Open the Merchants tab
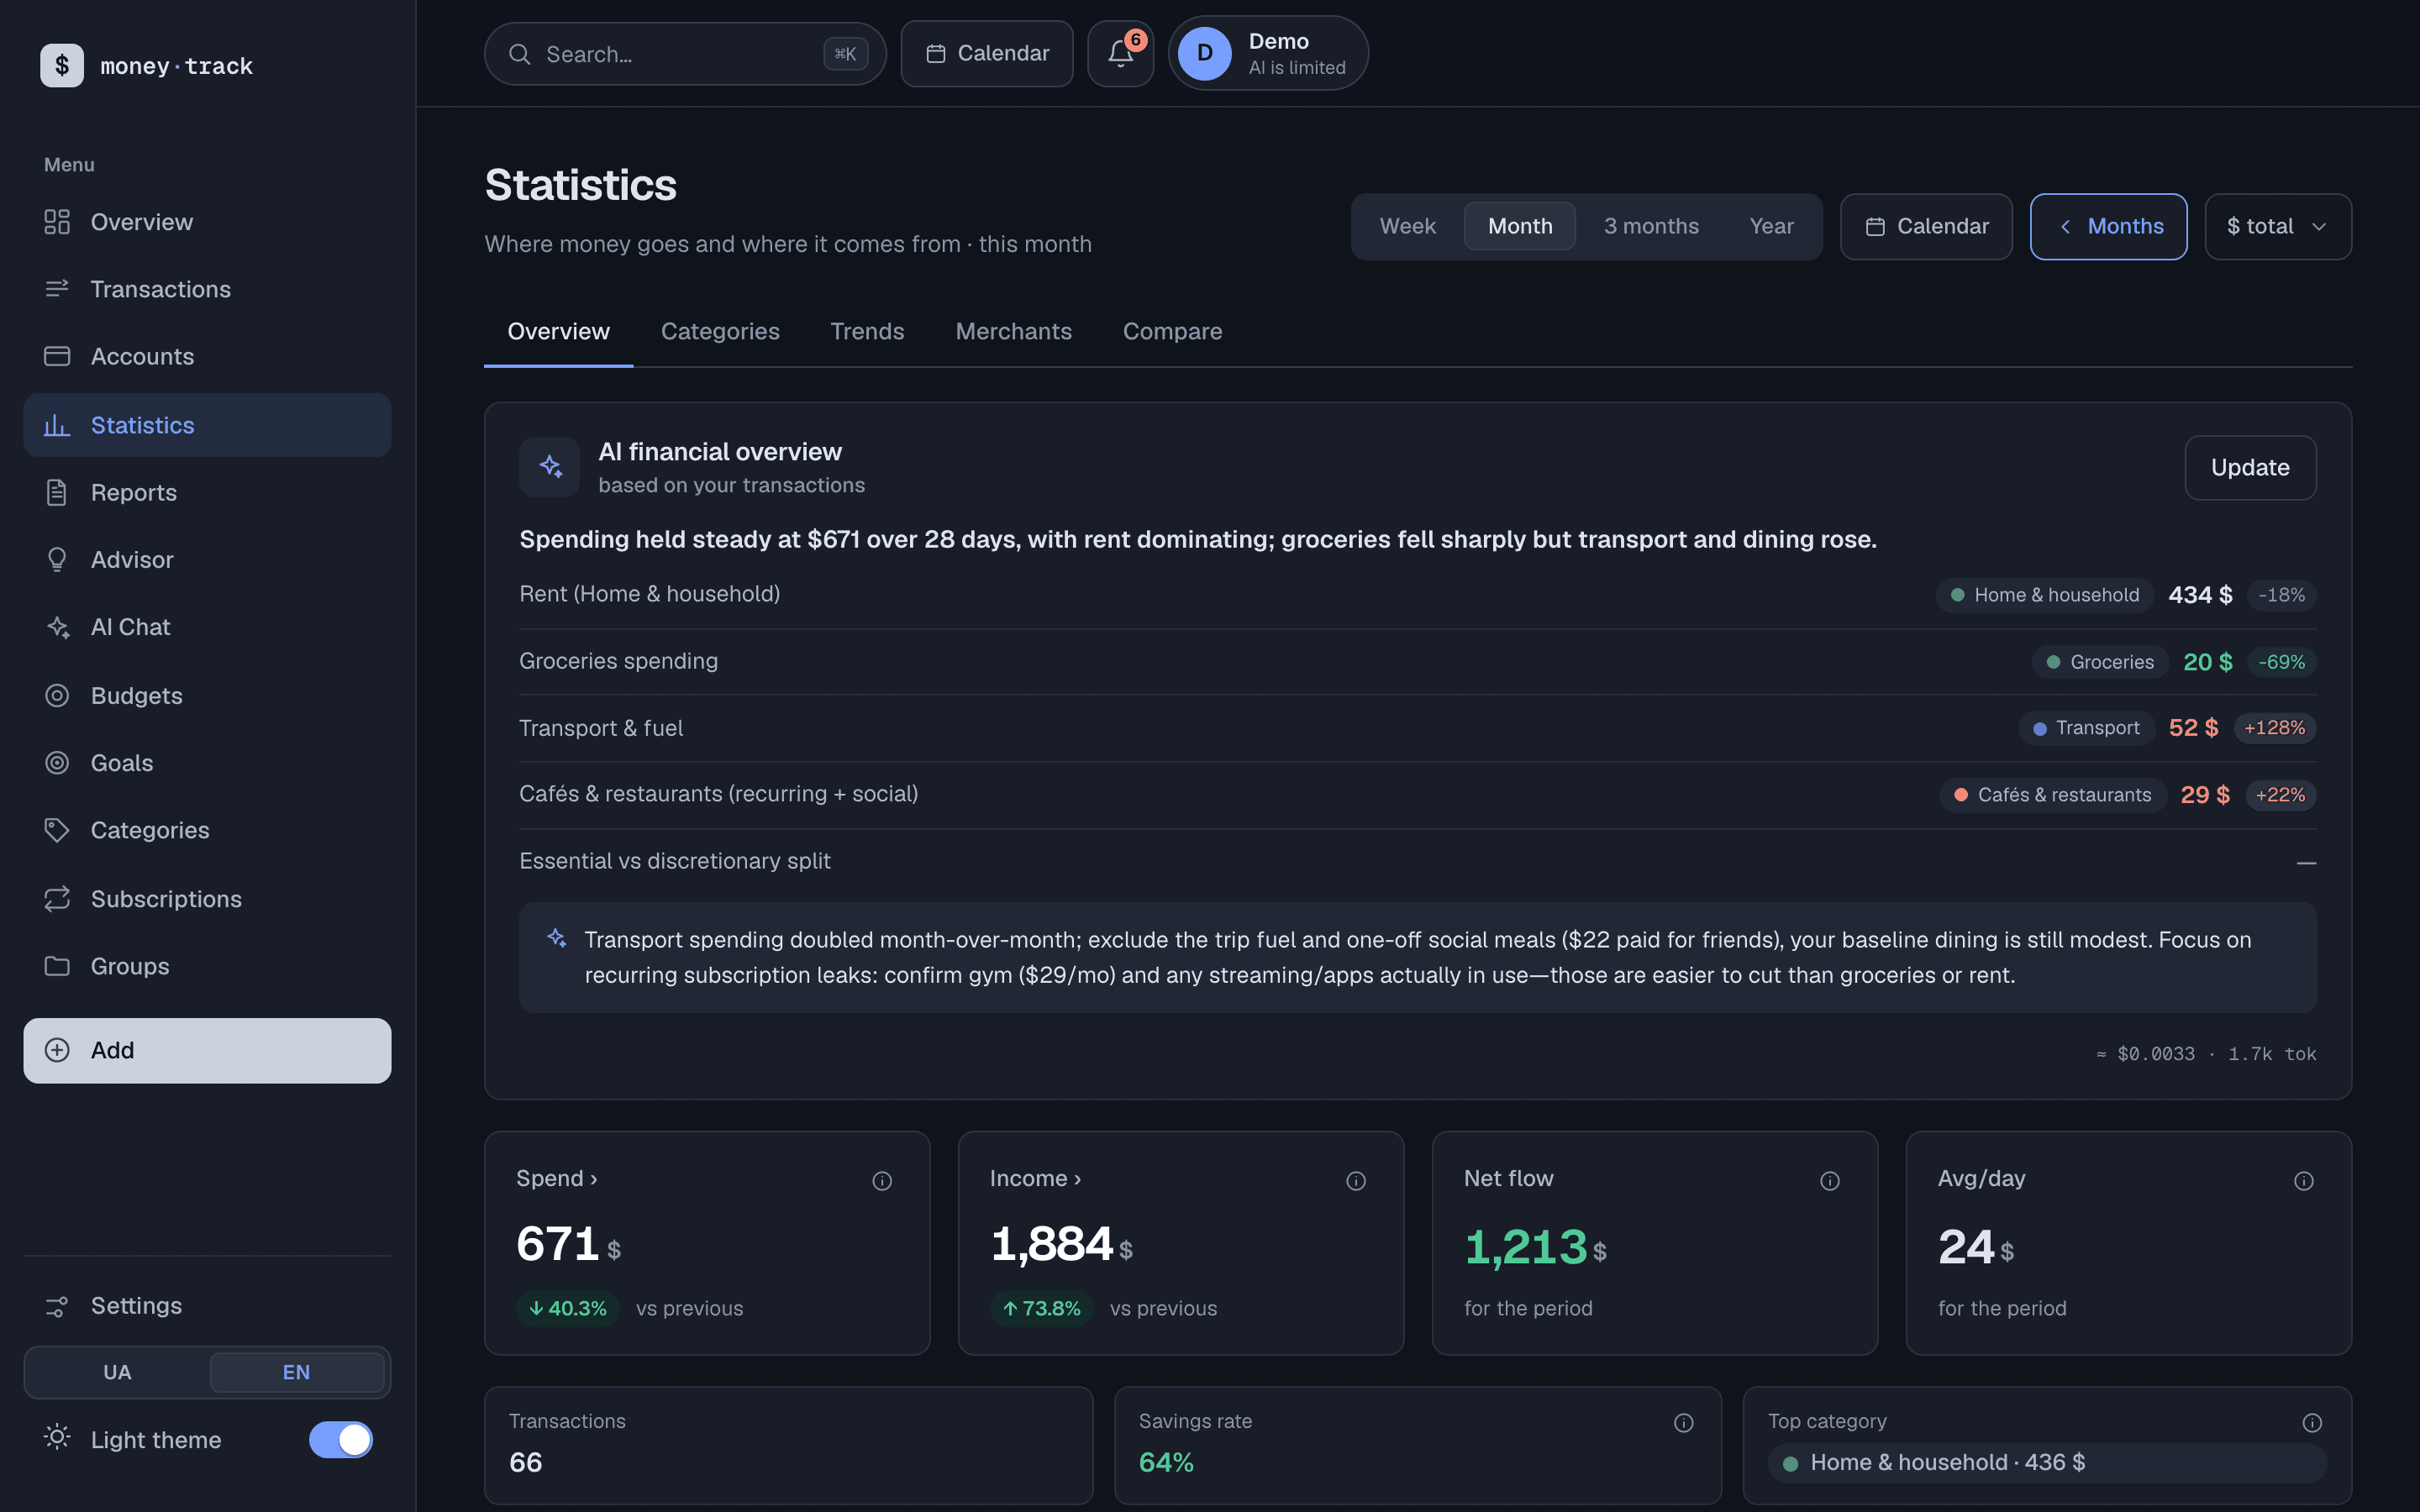2420x1512 pixels. click(1013, 331)
